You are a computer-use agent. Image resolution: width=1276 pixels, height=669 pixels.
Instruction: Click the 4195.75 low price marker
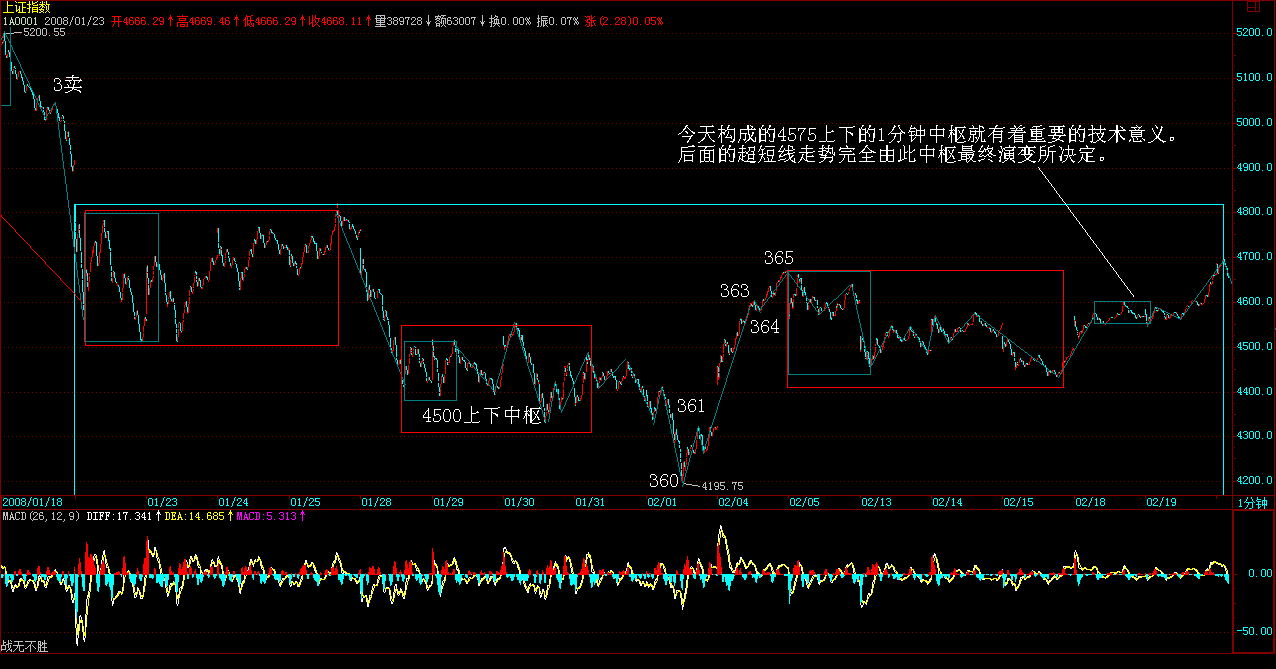pyautogui.click(x=722, y=486)
